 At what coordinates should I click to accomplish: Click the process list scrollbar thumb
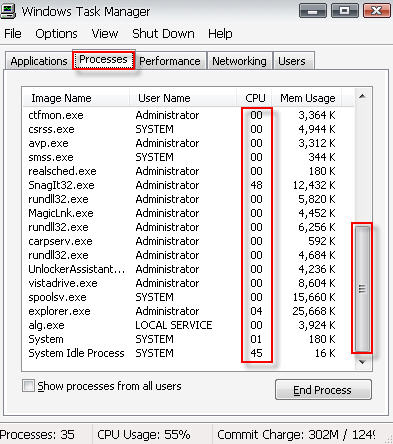tap(362, 289)
